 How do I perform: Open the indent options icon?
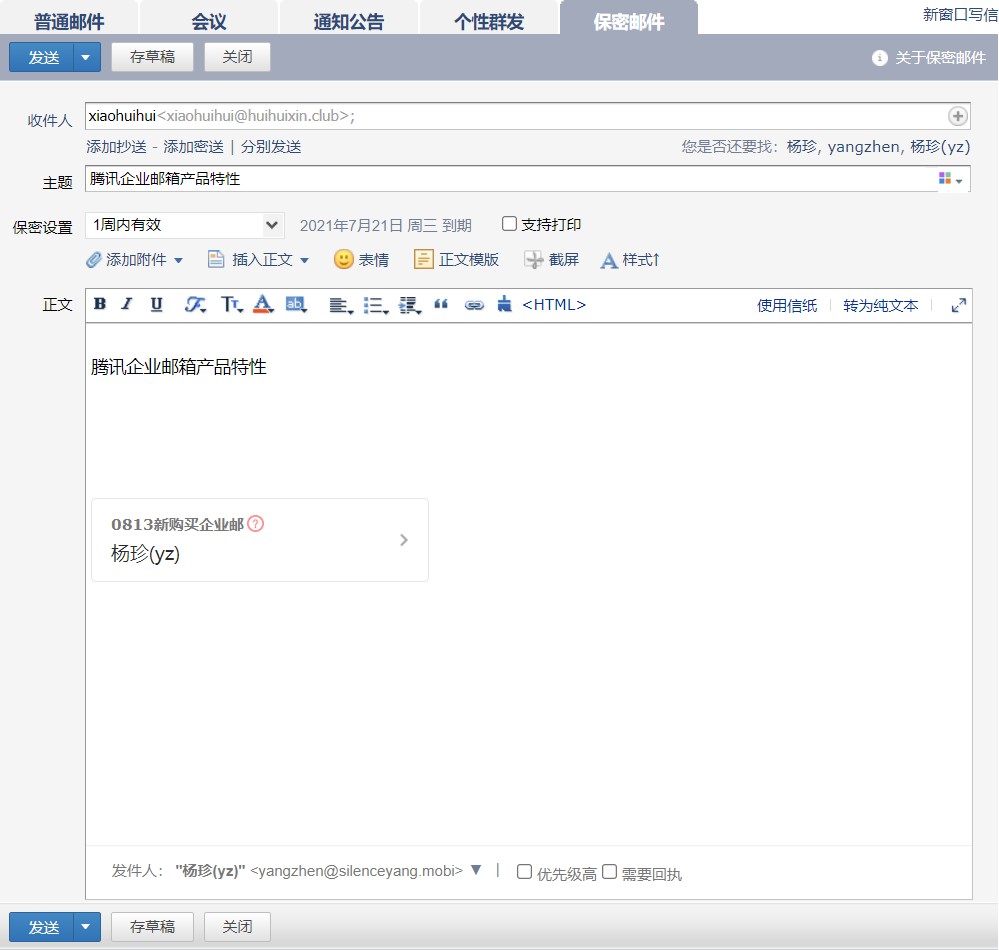(410, 305)
